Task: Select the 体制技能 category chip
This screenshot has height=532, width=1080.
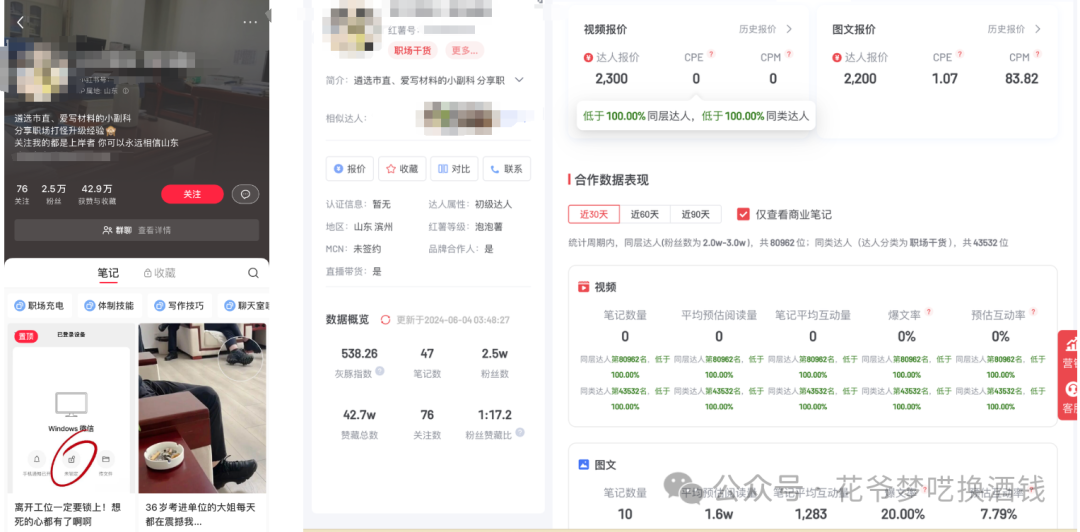Action: pyautogui.click(x=110, y=305)
